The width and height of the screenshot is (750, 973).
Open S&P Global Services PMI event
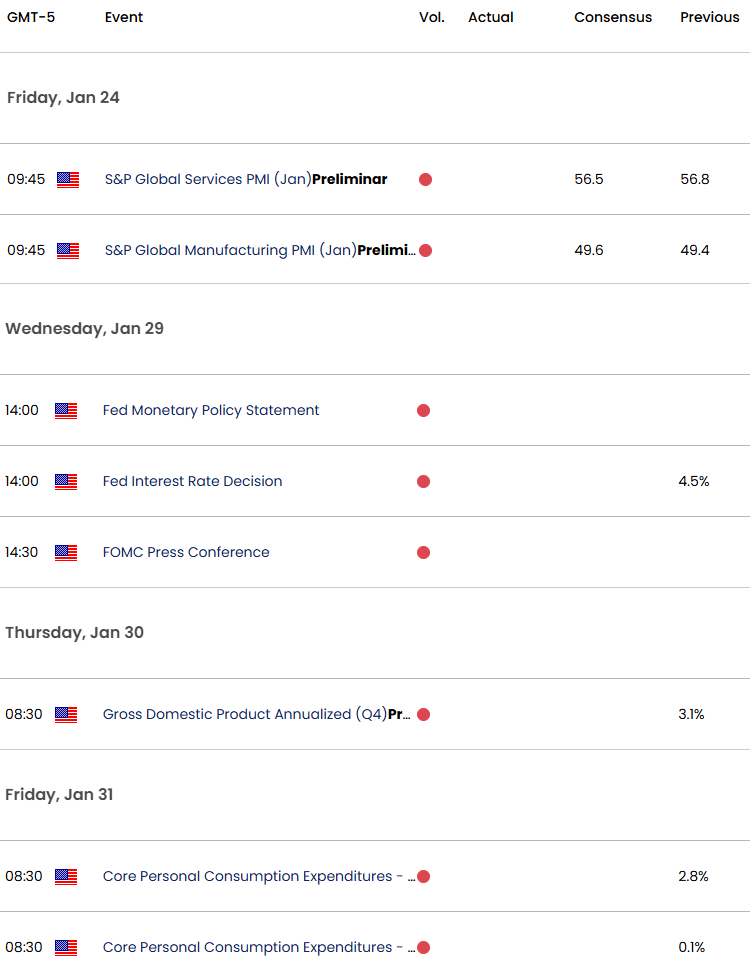(x=246, y=179)
